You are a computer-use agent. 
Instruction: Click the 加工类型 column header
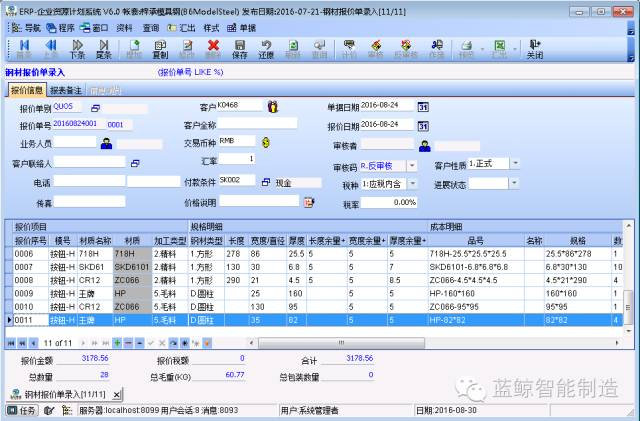pyautogui.click(x=170, y=241)
